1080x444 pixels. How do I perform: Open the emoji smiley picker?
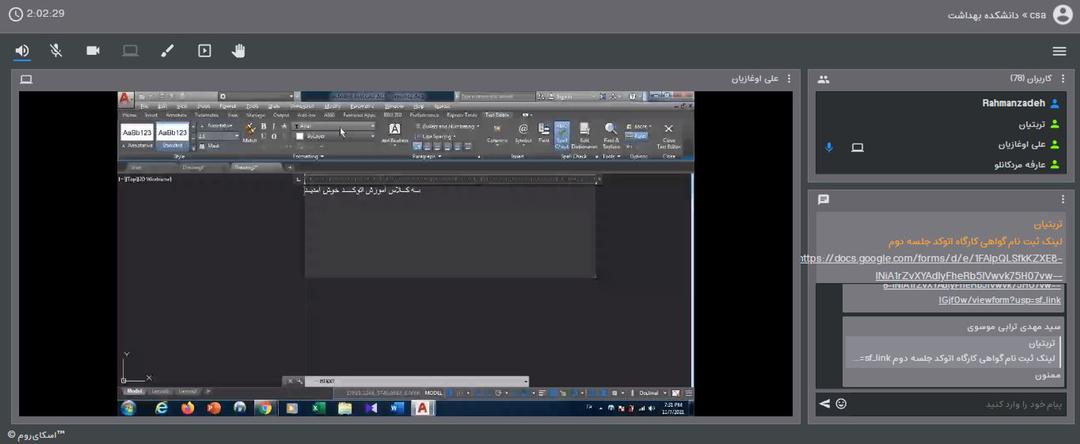point(841,403)
